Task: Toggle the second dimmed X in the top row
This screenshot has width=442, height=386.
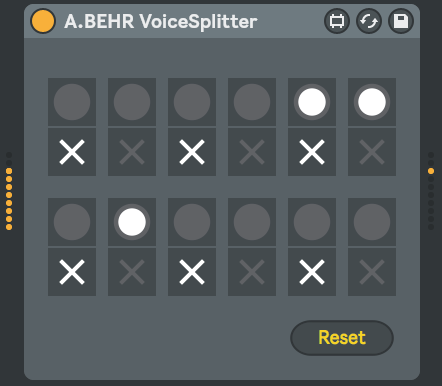Action: [132, 152]
